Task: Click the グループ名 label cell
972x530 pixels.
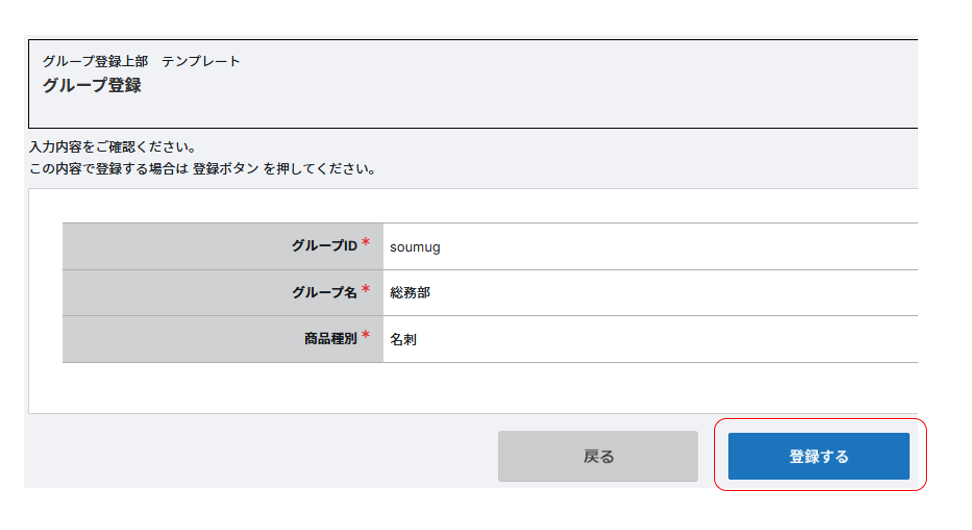Action: click(324, 293)
